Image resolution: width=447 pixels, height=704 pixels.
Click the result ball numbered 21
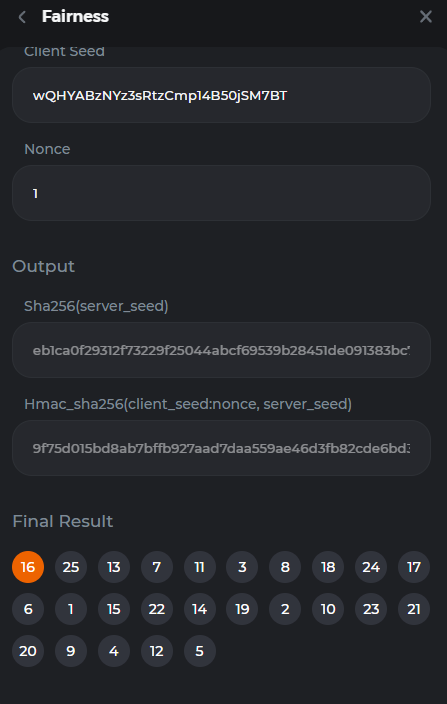click(414, 609)
